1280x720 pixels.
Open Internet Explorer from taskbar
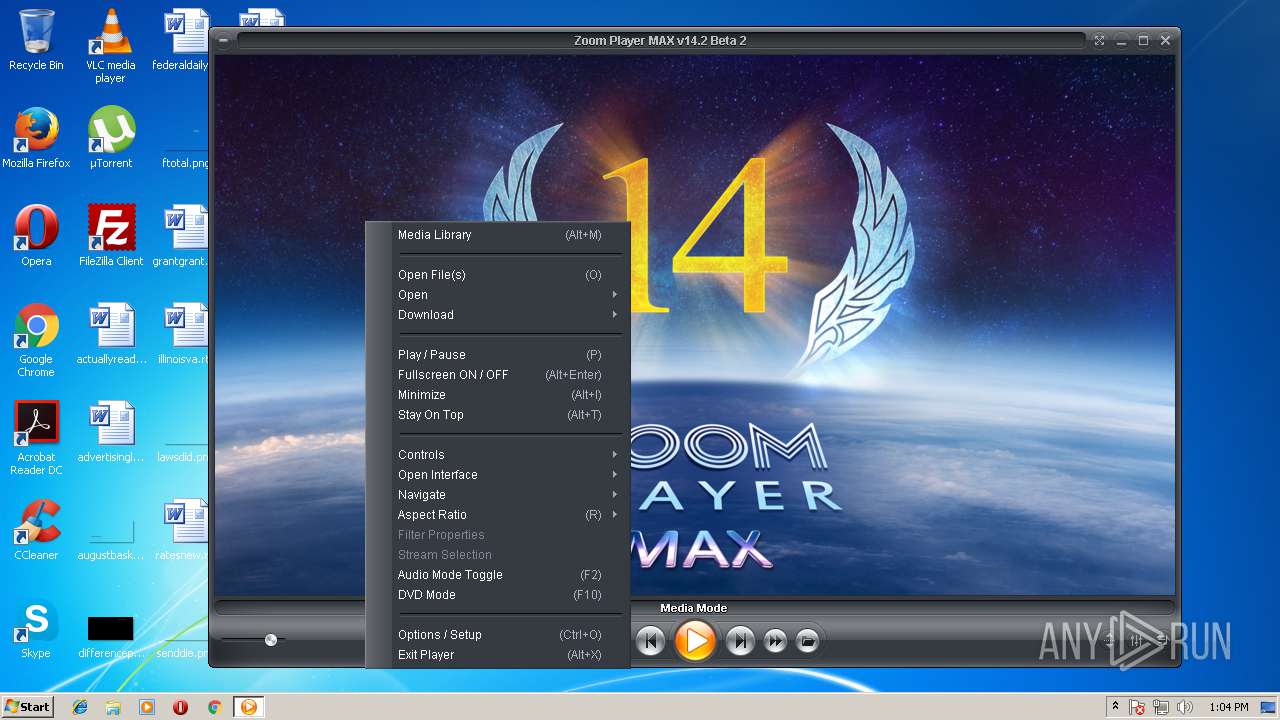[80, 707]
